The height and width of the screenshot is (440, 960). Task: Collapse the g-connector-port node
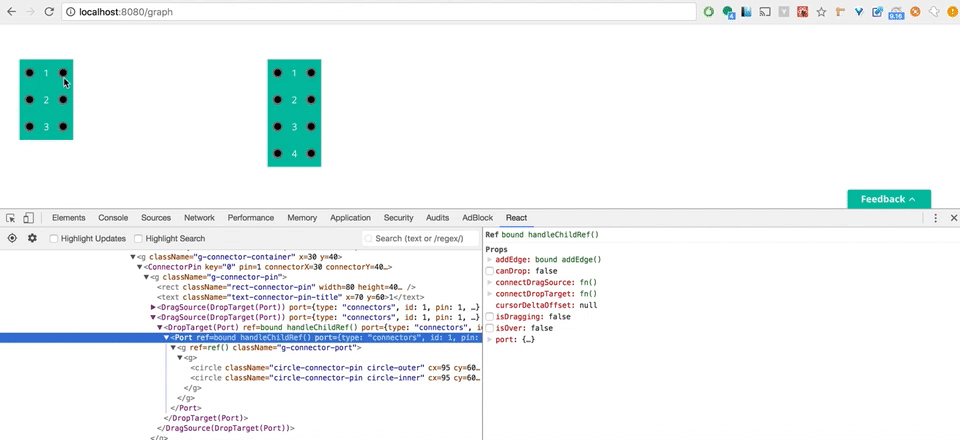[x=173, y=348]
